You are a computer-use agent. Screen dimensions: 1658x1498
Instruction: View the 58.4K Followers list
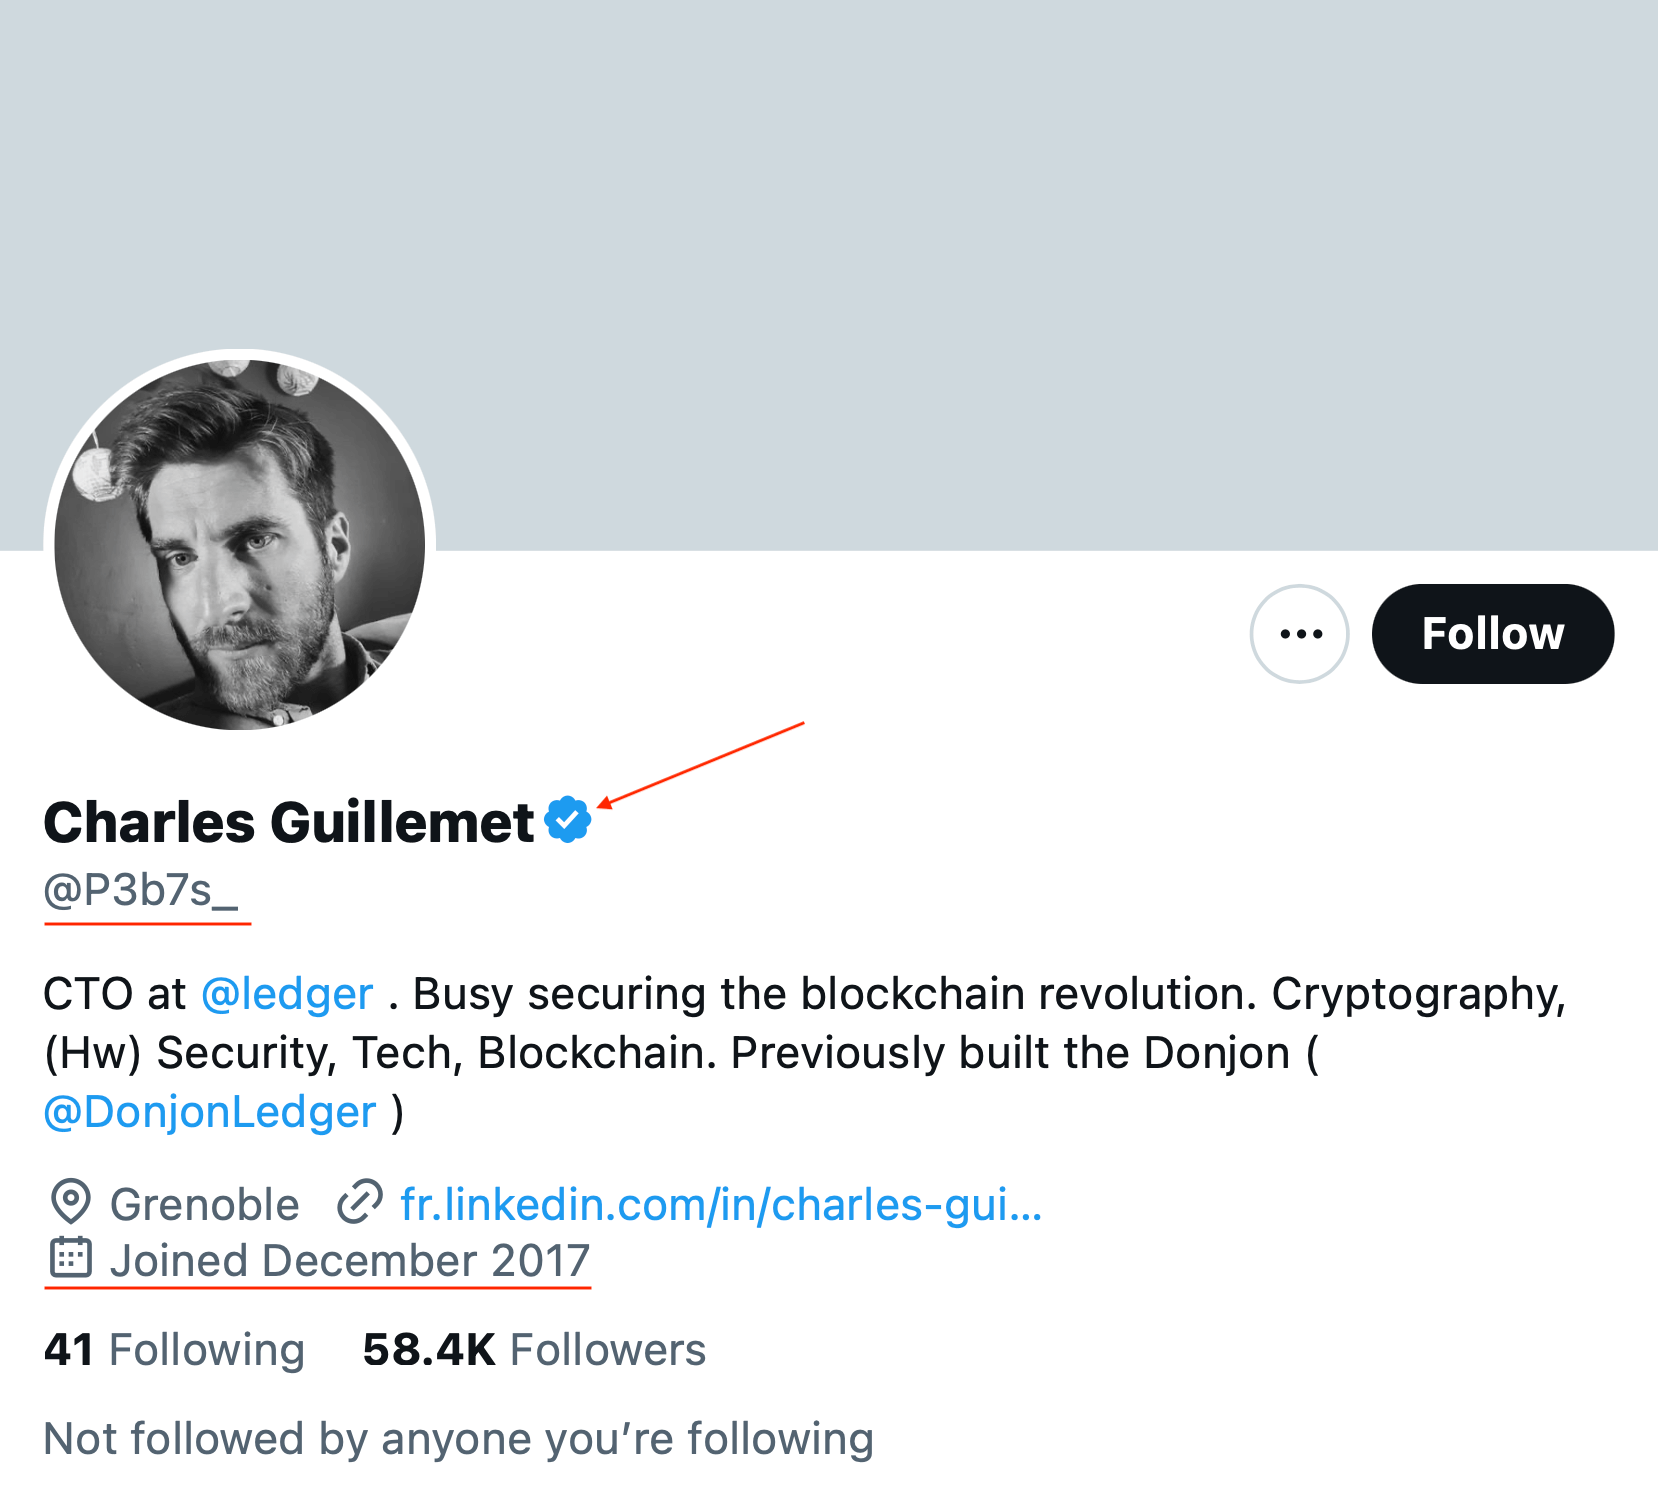pyautogui.click(x=534, y=1350)
